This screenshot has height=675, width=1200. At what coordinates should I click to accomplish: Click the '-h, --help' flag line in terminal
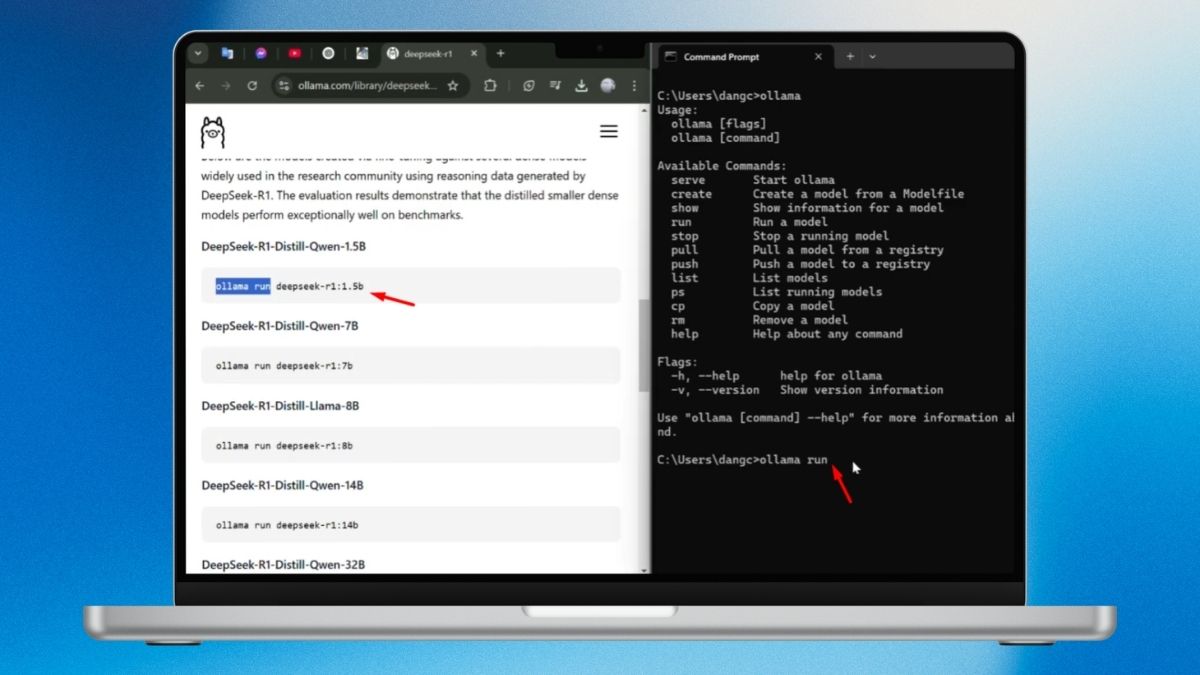pos(775,376)
